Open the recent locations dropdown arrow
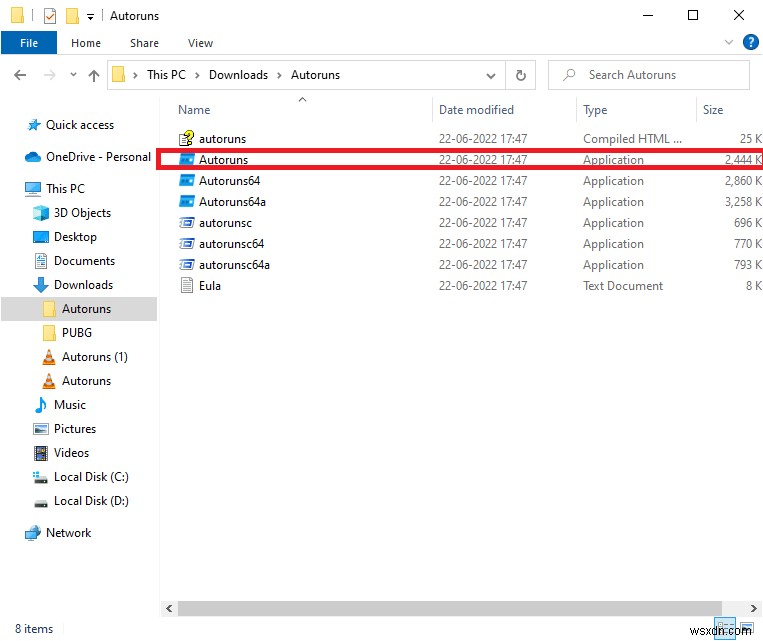Screen dimensions: 763x641 tap(73, 75)
